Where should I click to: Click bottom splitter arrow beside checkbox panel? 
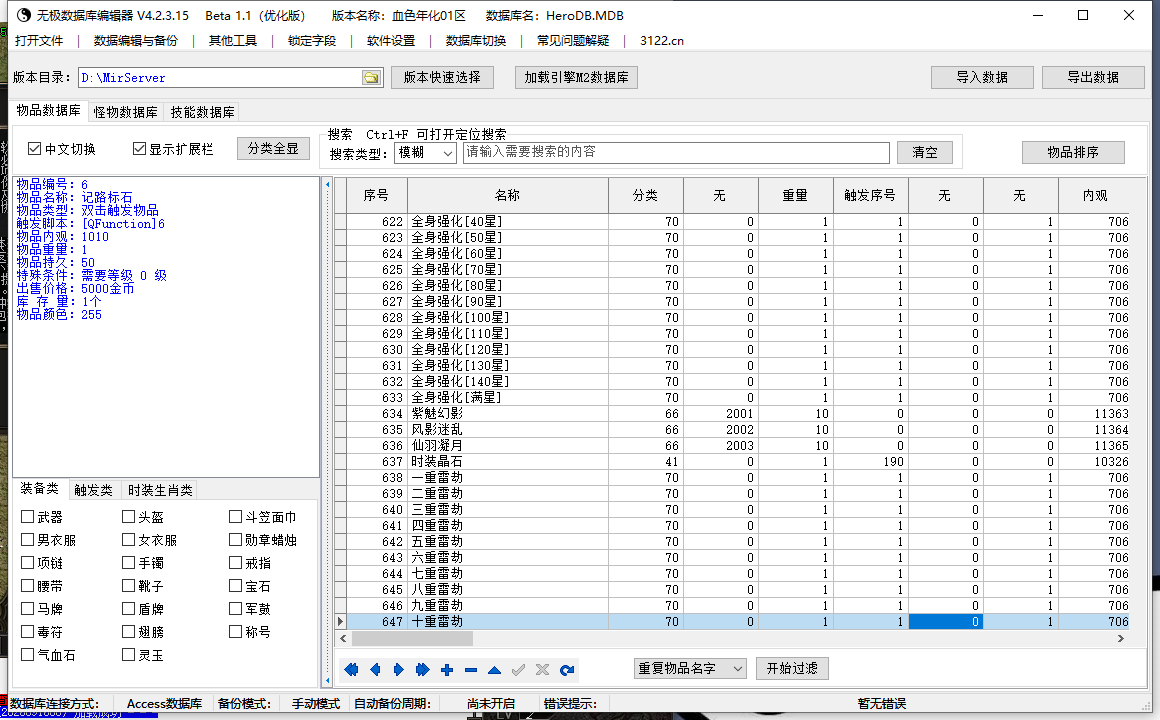[328, 679]
